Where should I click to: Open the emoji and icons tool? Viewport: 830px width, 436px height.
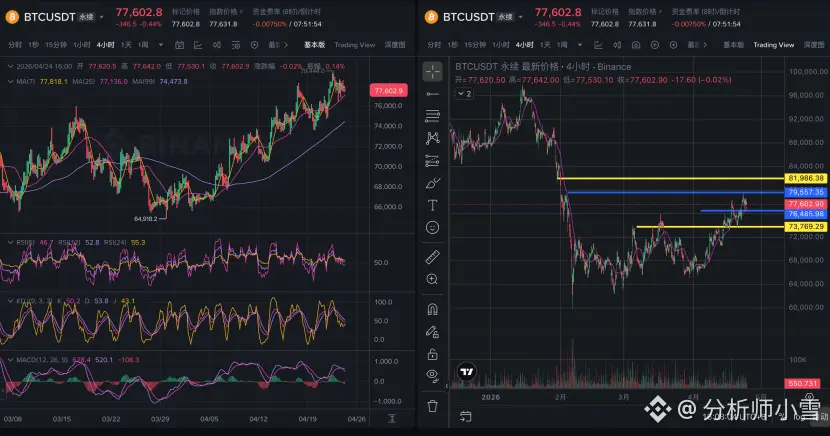[432, 228]
